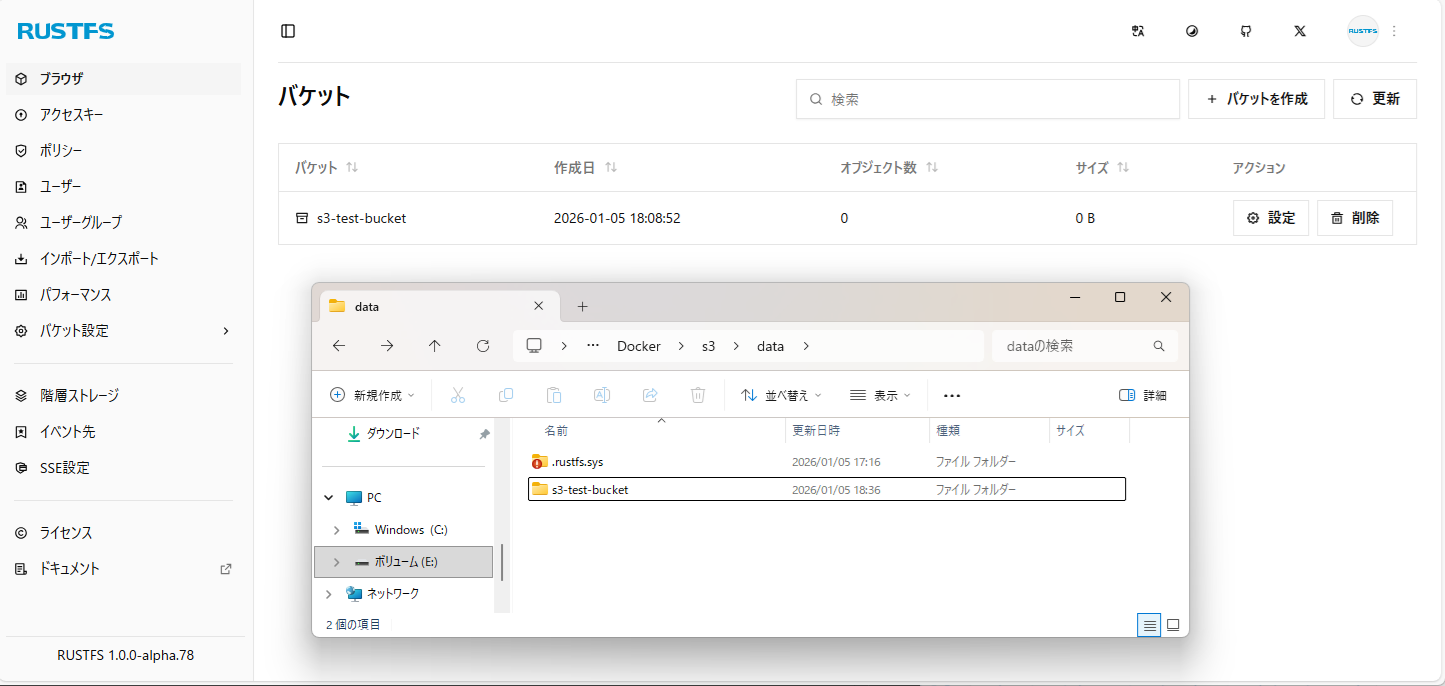Toggle the sidebar collapse icon
Viewport: 1445px width, 686px height.
pos(288,31)
